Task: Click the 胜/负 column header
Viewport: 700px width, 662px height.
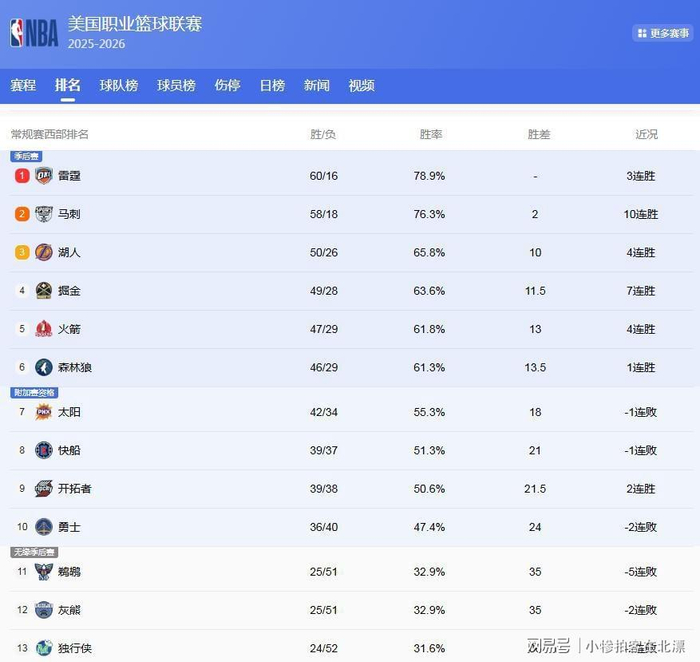Action: [x=323, y=134]
